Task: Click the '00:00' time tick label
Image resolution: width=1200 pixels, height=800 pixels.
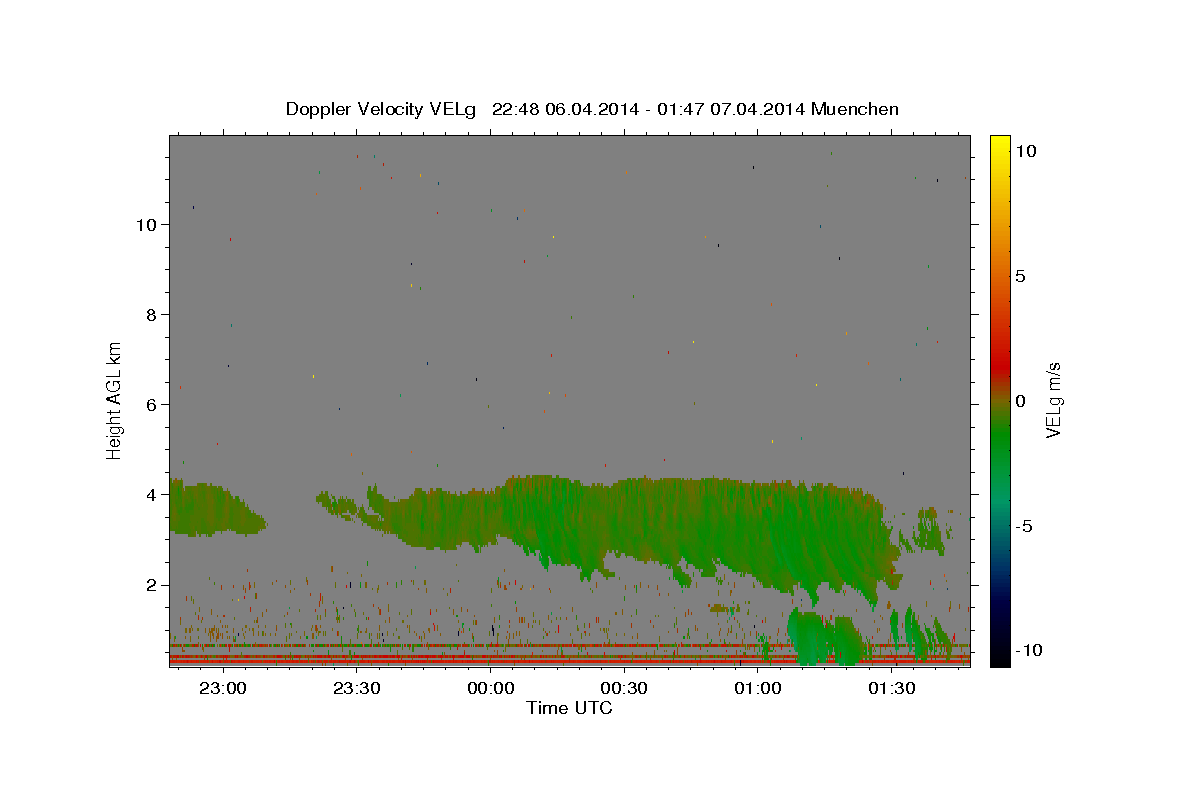Action: point(490,688)
